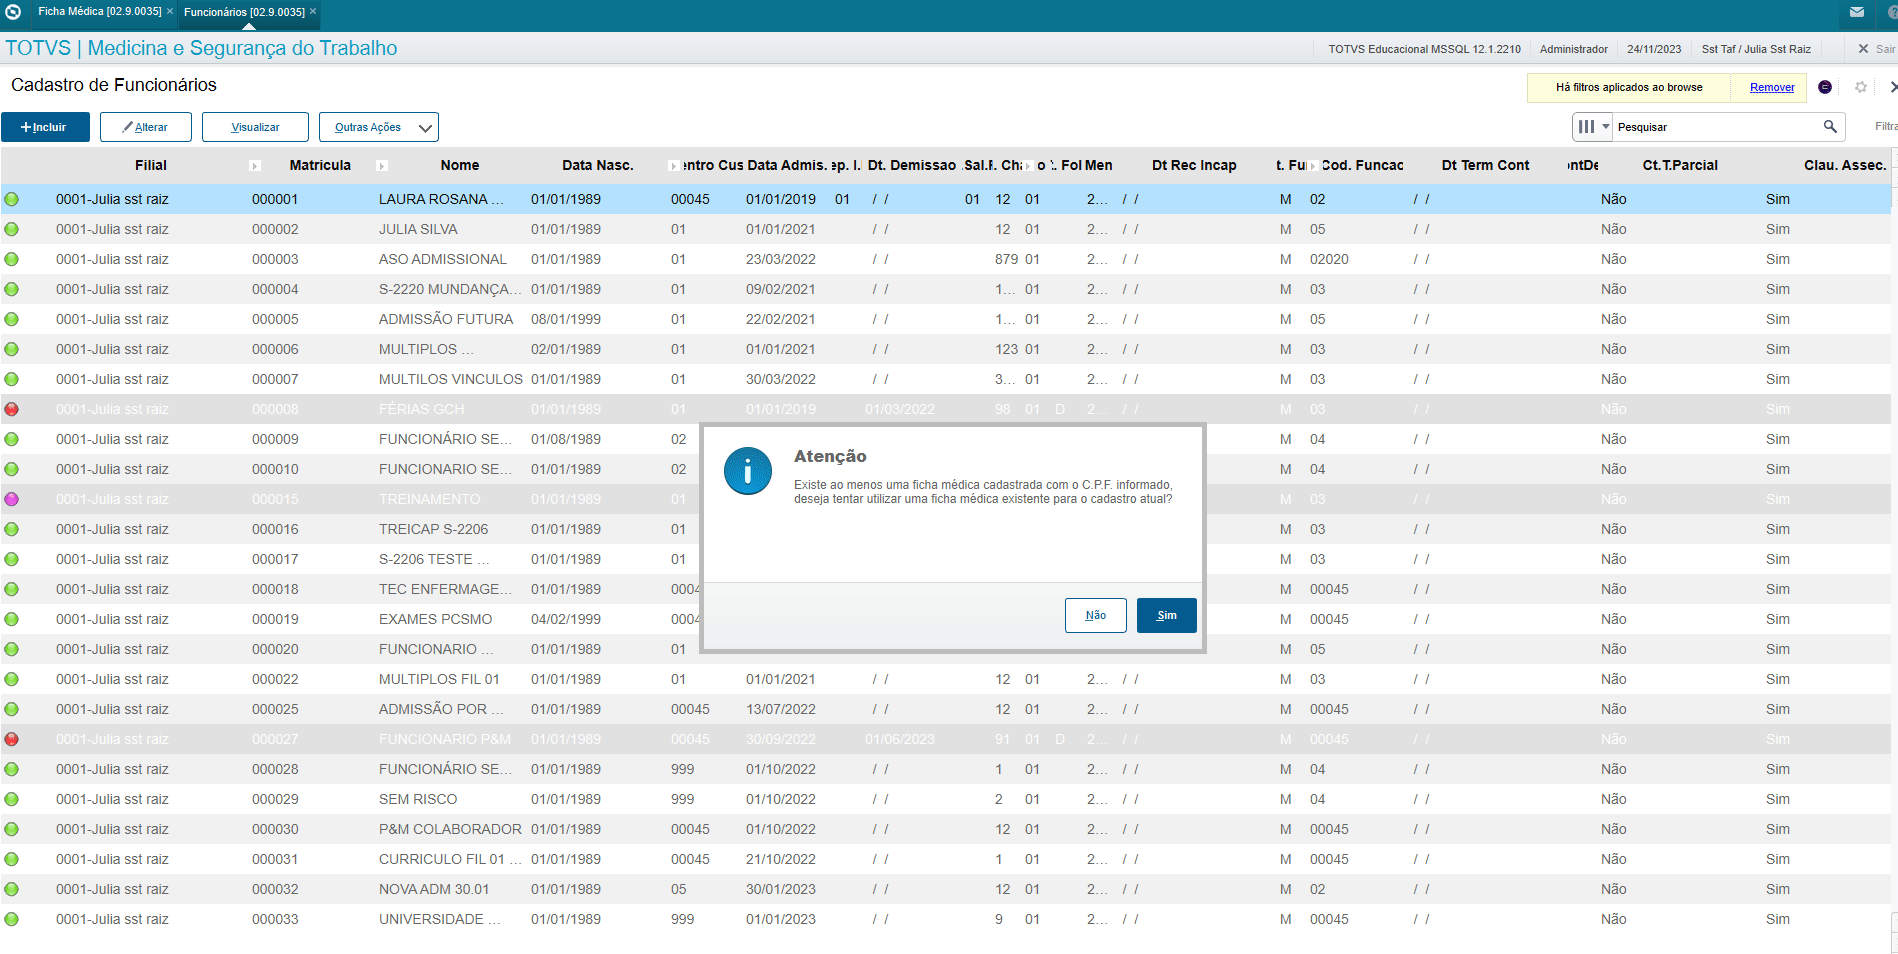Click the pencil Alterar button
The height and width of the screenshot is (954, 1898).
coord(145,127)
